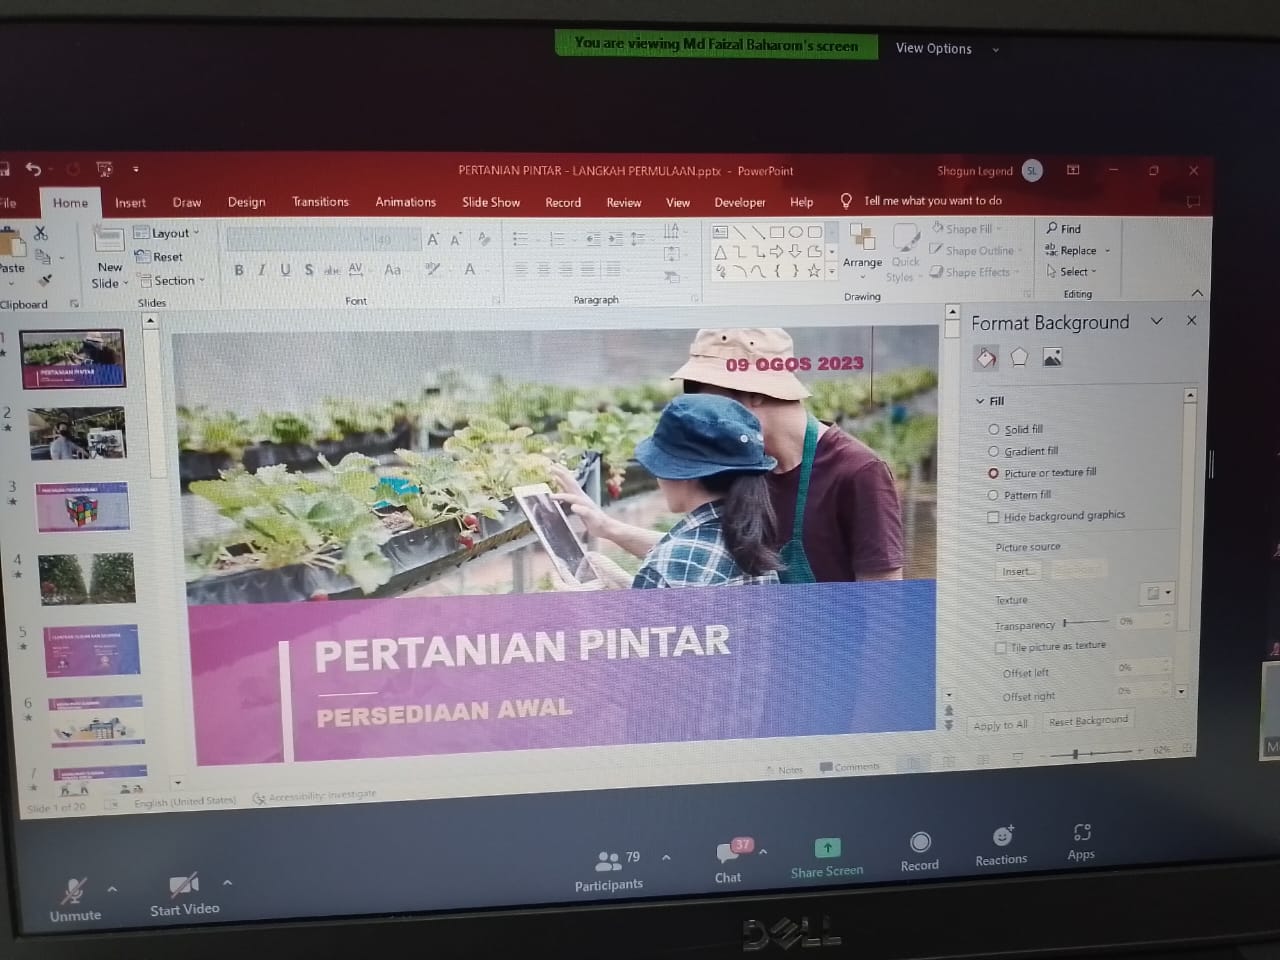1280x960 pixels.
Task: Click the Fill paint bucket icon
Action: 986,358
